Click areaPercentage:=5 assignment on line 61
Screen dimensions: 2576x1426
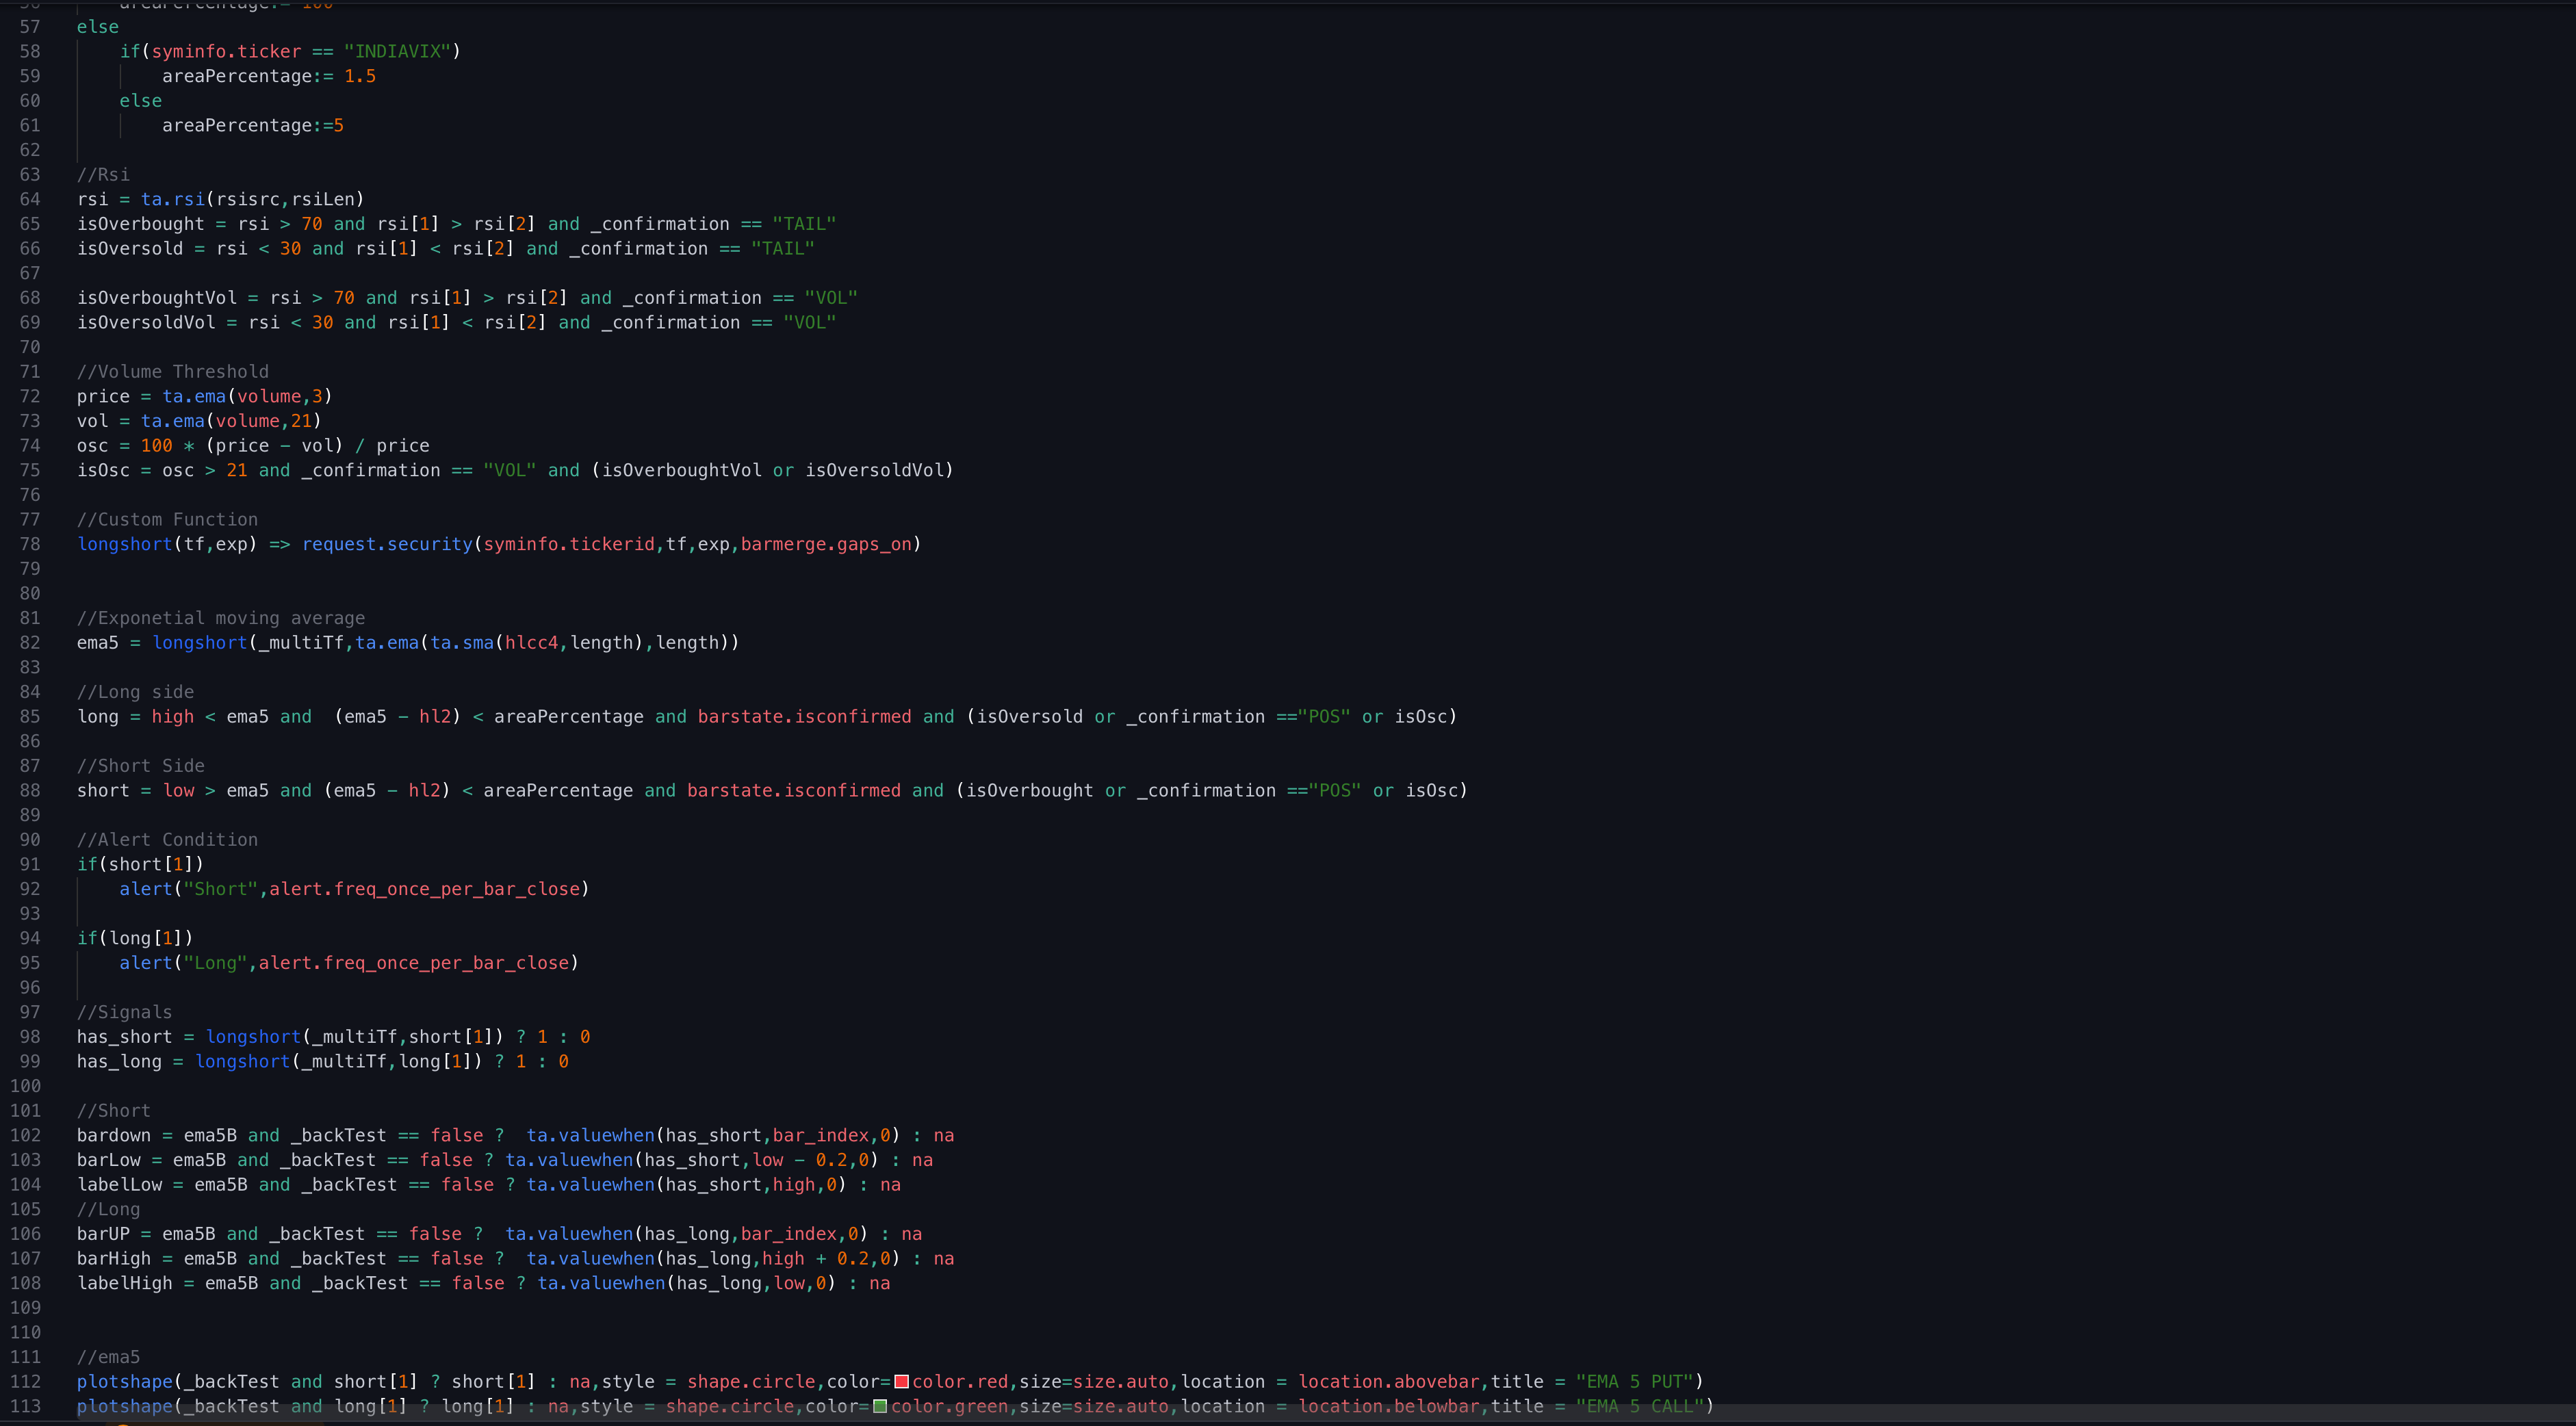(253, 125)
